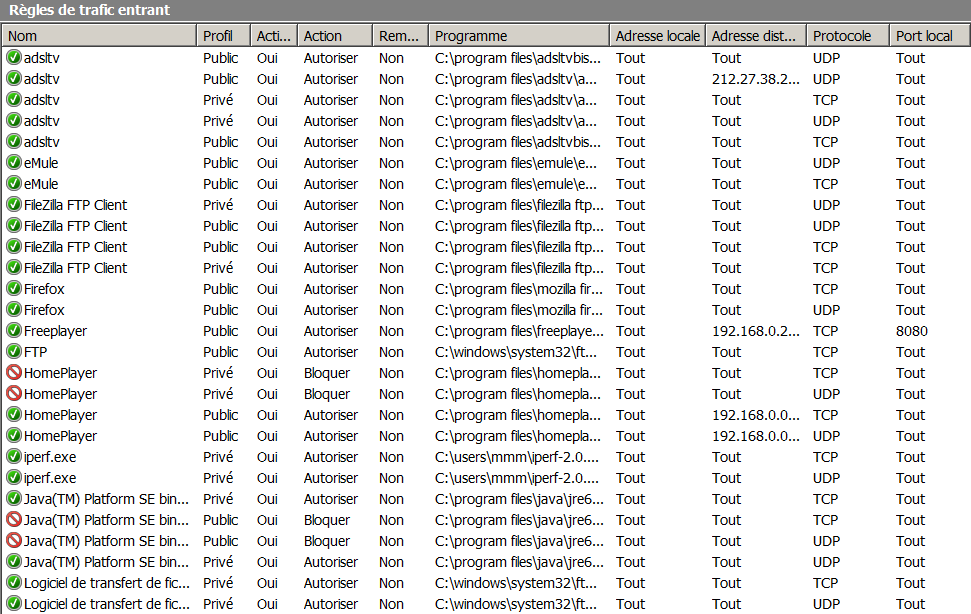Screen dimensions: 971x614
Task: Click green check icon of iperf.exe TCP rule
Action: tap(14, 457)
